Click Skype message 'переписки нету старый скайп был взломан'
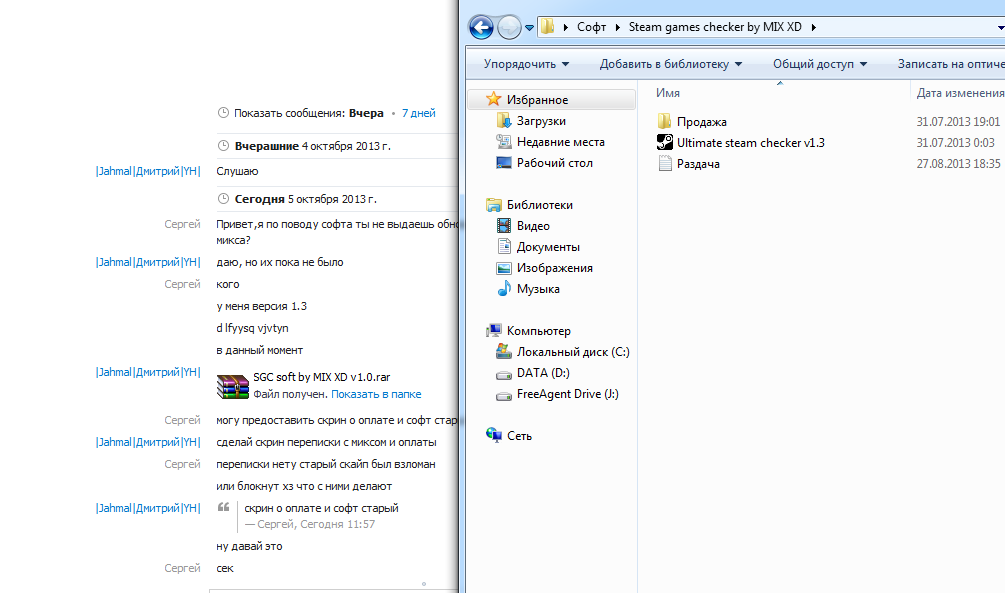 pos(326,464)
